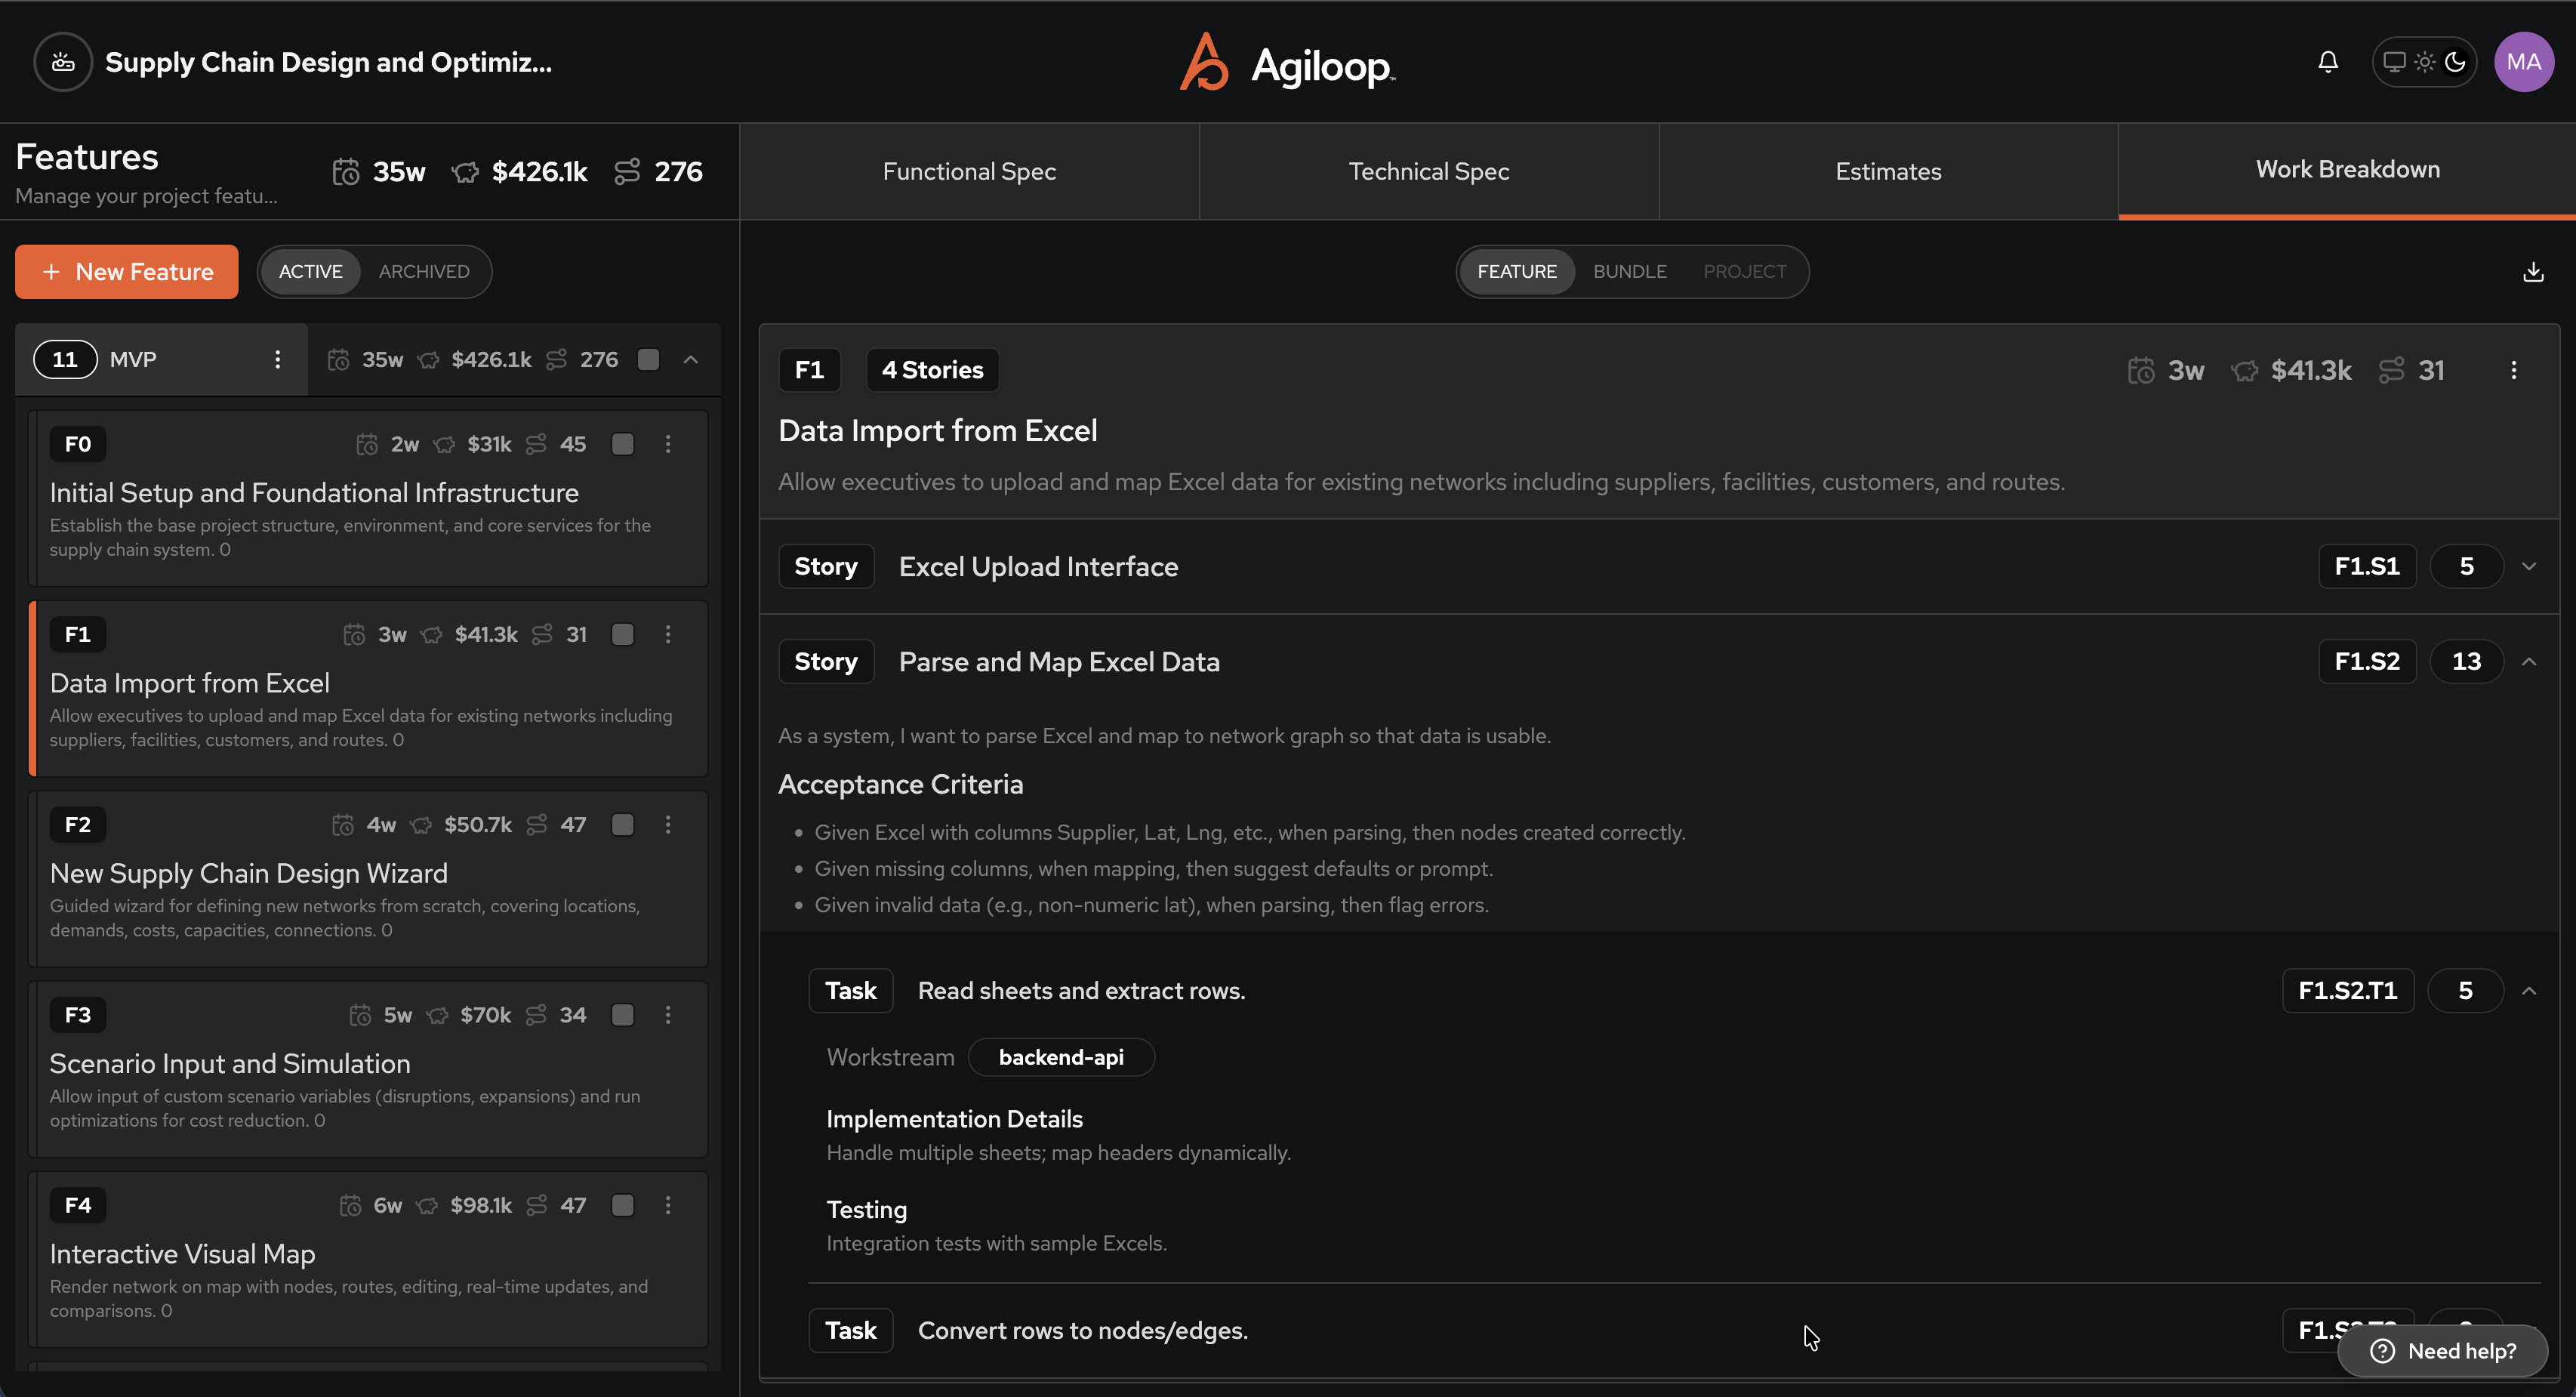
Task: Check the MVP bundle checkbox
Action: (x=648, y=359)
